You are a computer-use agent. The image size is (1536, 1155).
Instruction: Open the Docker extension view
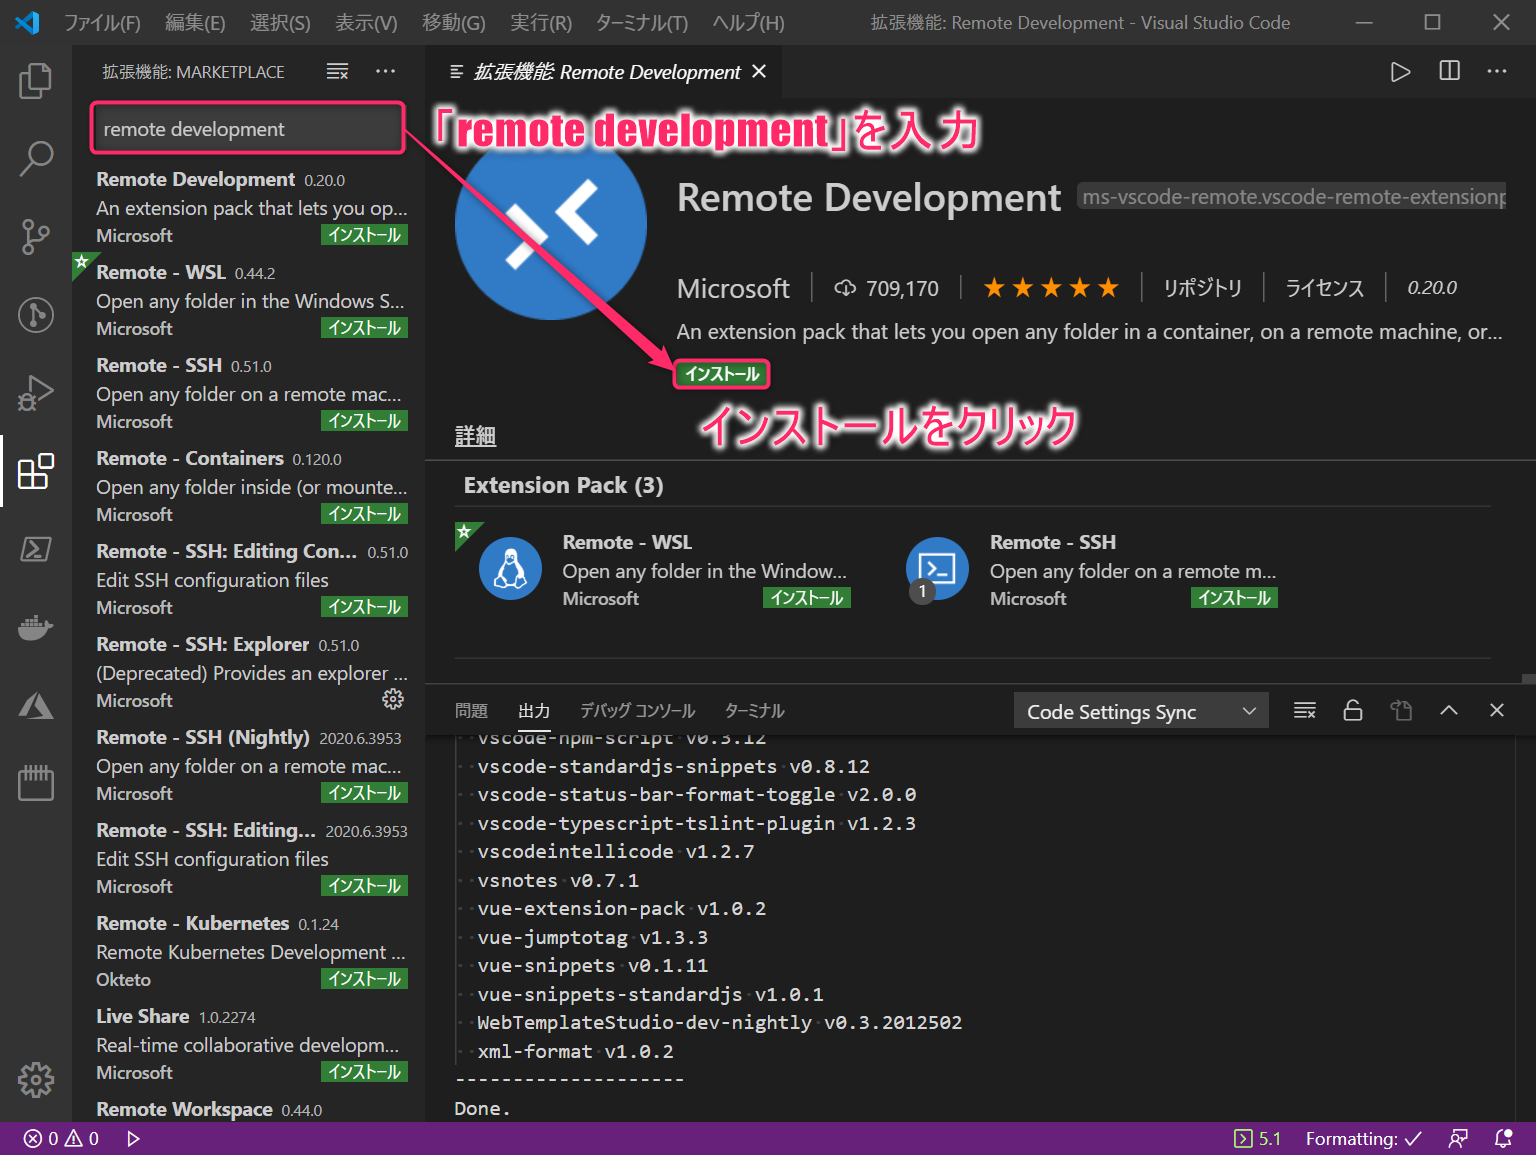[36, 627]
